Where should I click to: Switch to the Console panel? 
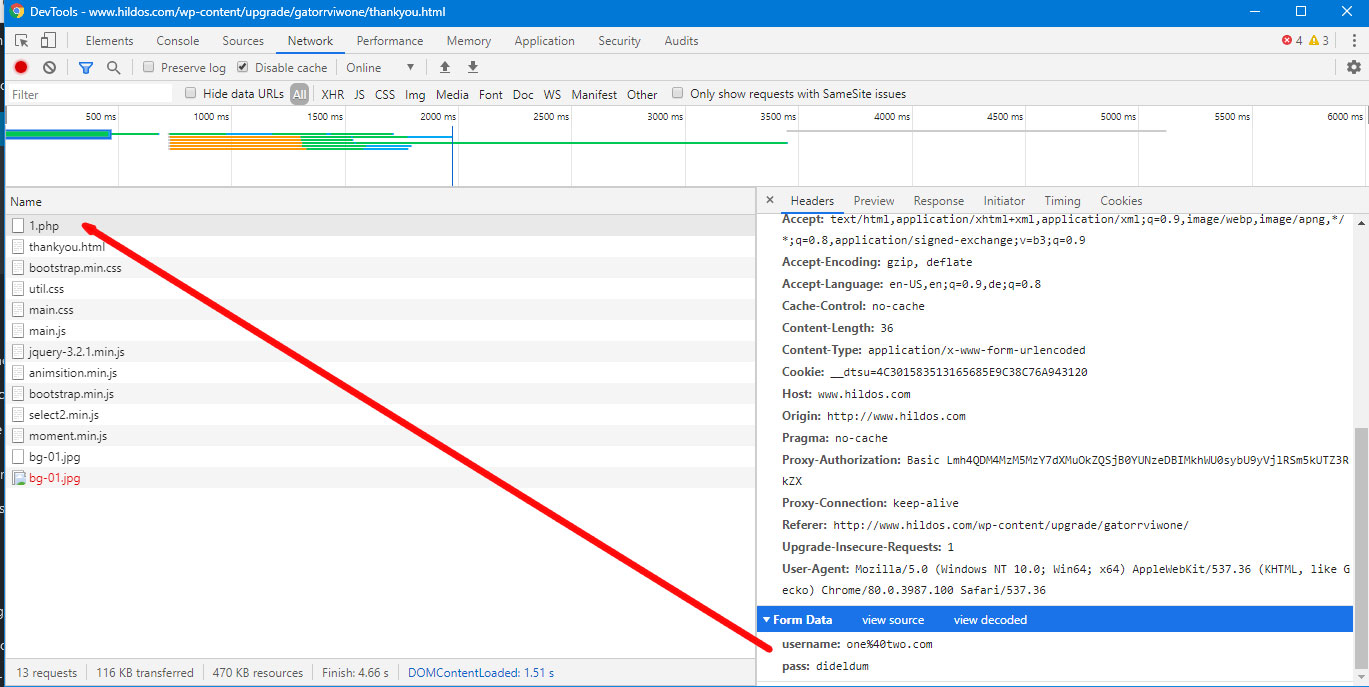click(x=178, y=41)
